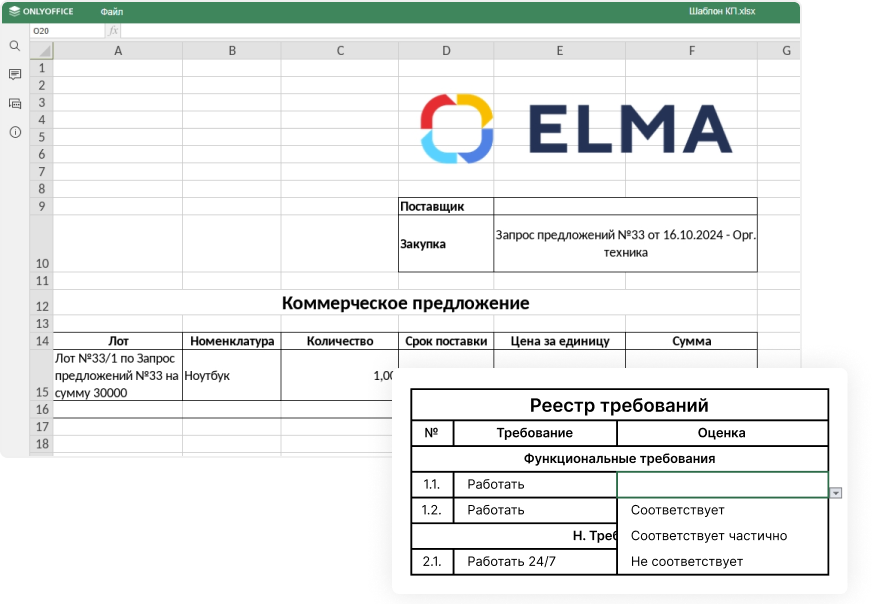The width and height of the screenshot is (880, 604).
Task: Select column G header
Action: pos(779,51)
